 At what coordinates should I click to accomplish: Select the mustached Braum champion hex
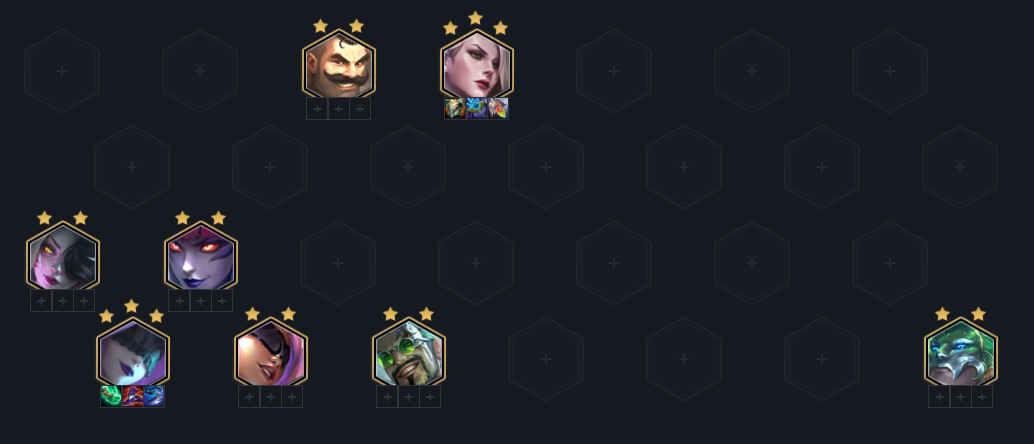338,66
